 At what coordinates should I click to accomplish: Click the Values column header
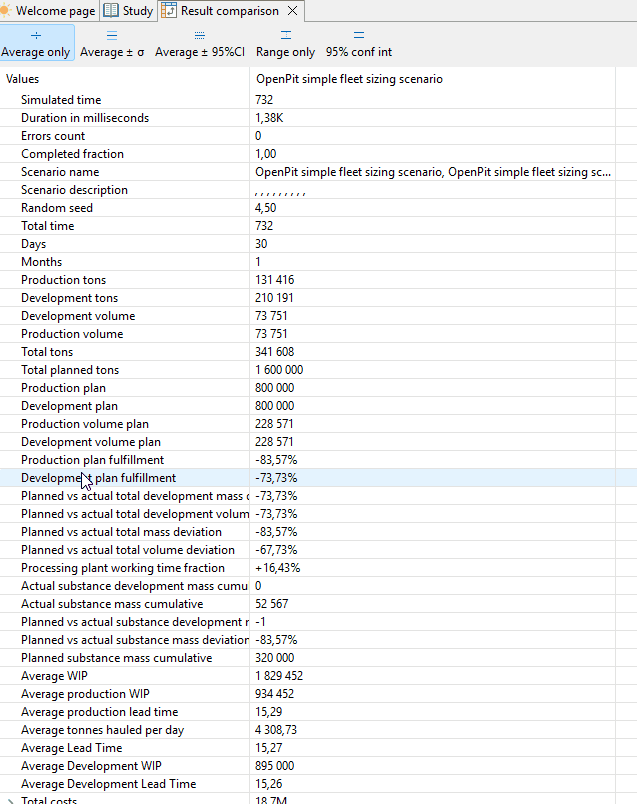(x=23, y=79)
